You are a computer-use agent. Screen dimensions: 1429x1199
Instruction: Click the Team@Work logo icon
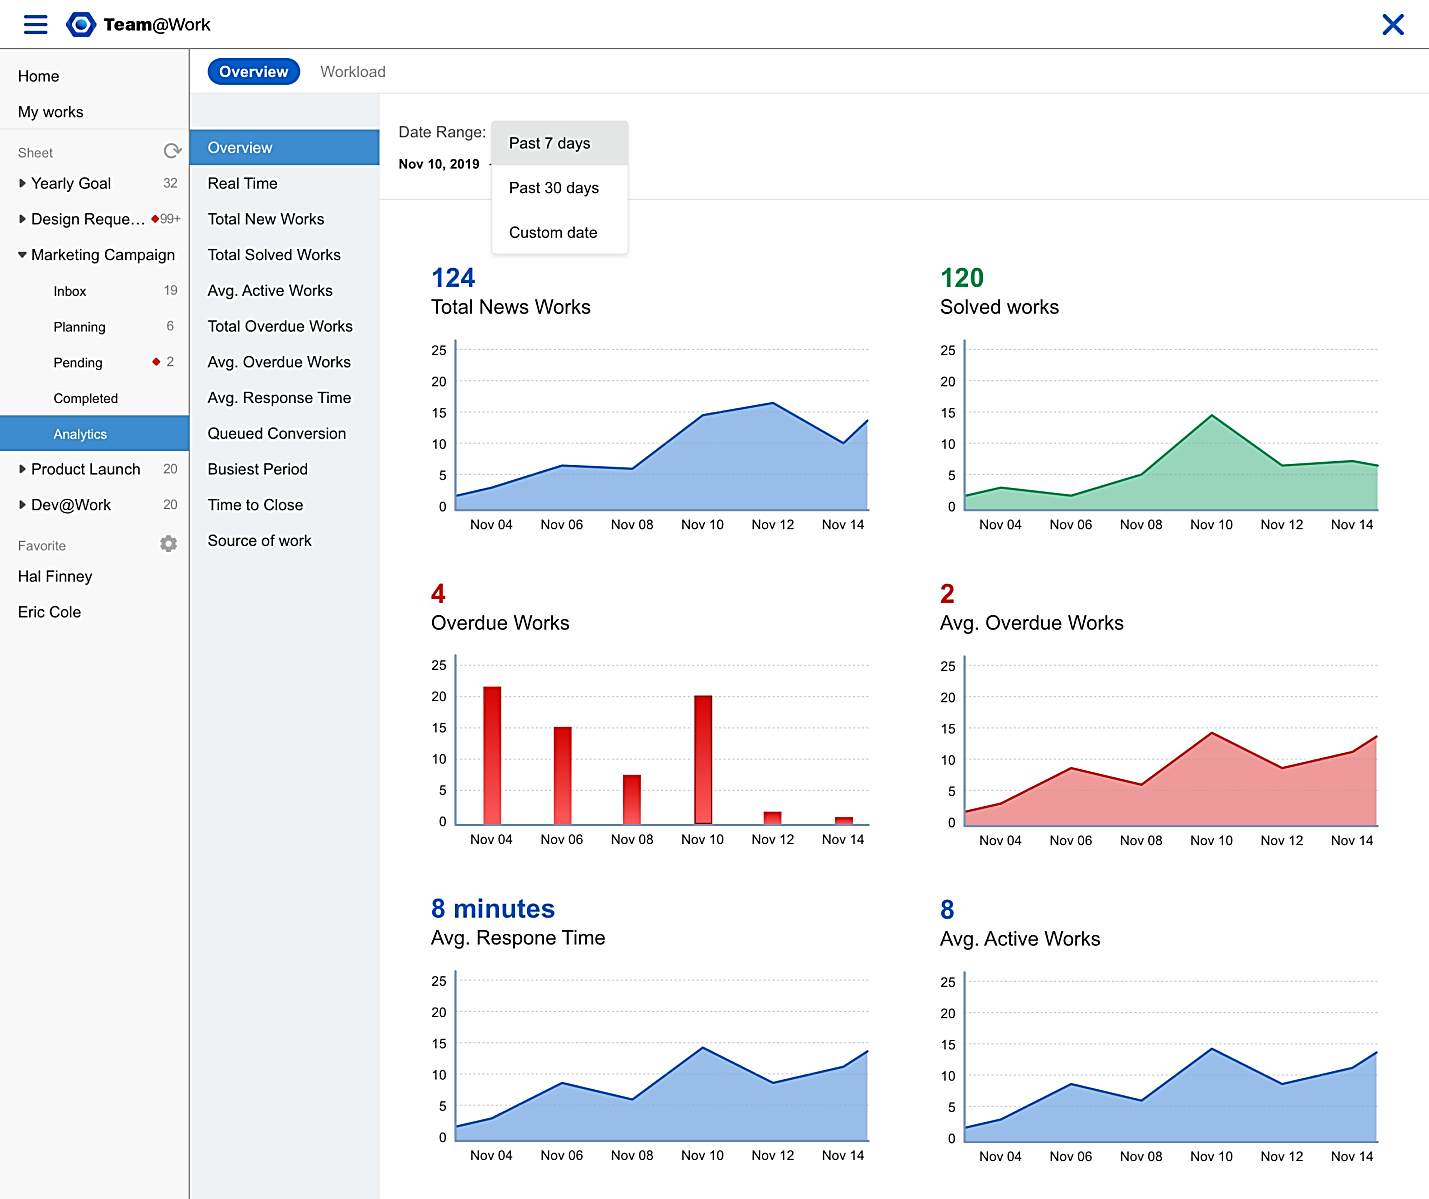pyautogui.click(x=80, y=25)
